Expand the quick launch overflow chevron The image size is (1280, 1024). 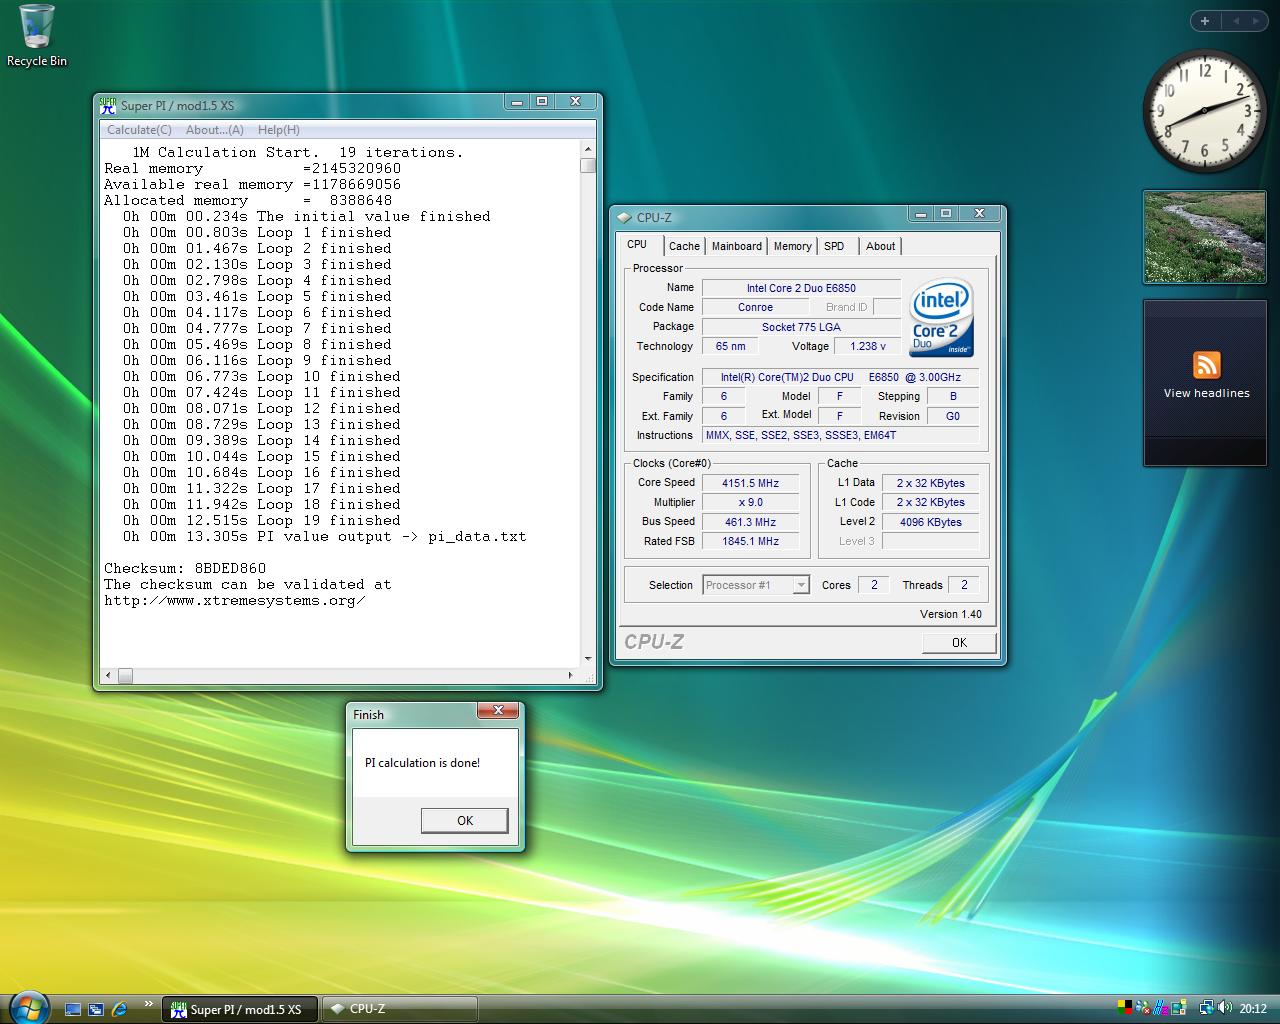tap(149, 1004)
